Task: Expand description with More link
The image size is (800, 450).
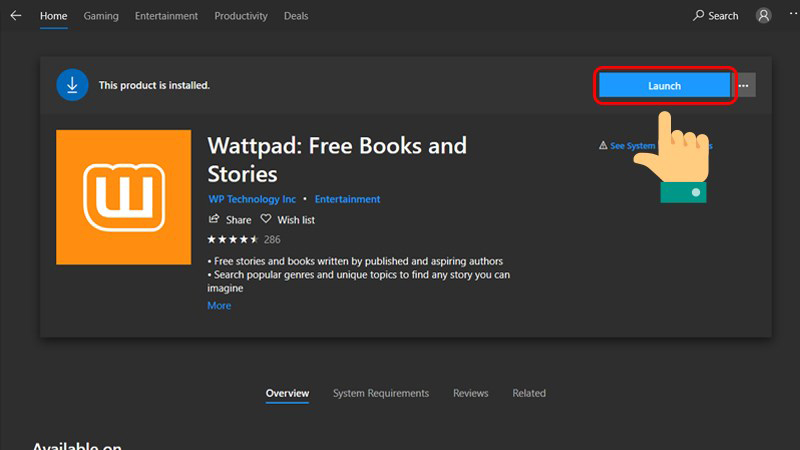Action: (x=219, y=305)
